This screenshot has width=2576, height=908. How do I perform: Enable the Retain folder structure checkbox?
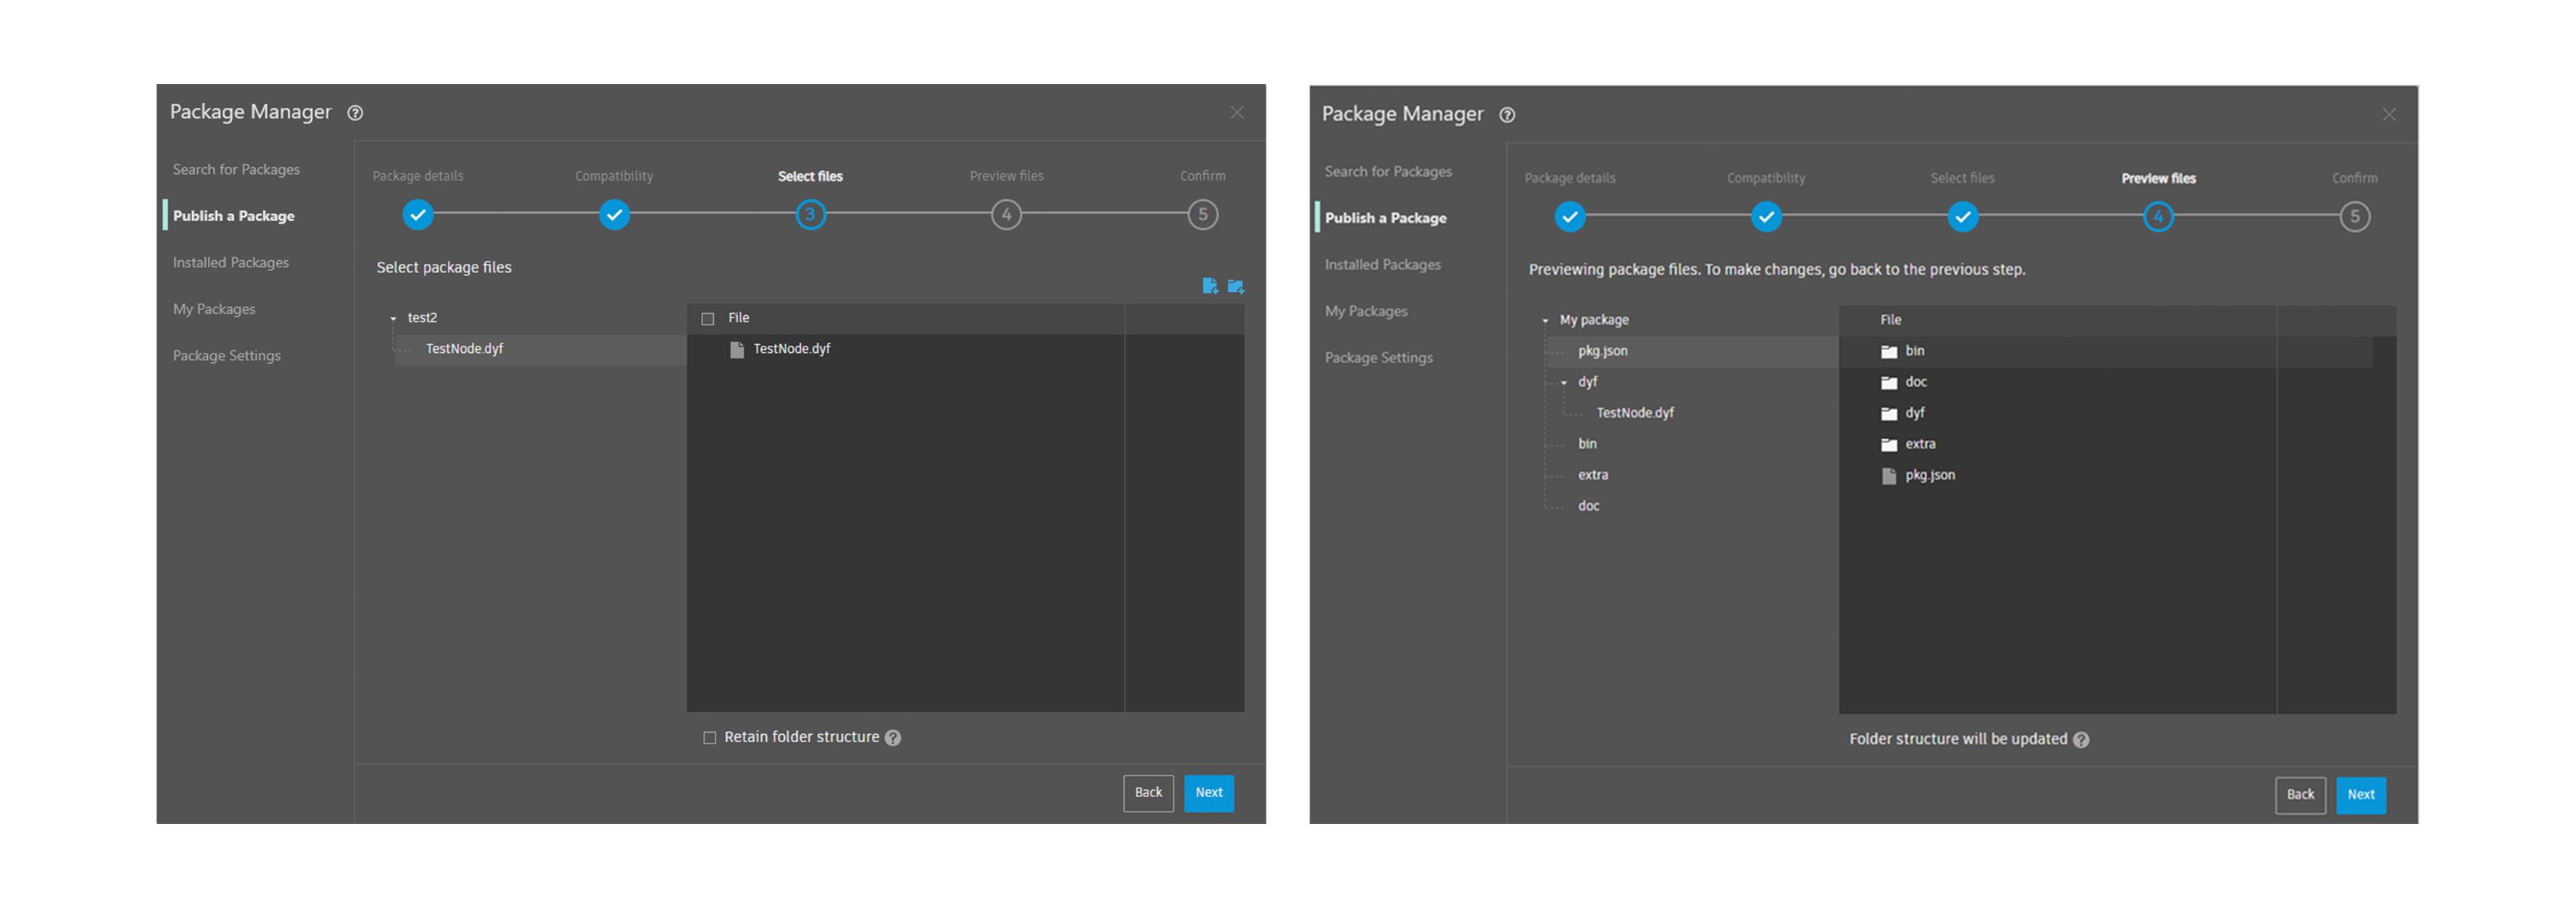pyautogui.click(x=709, y=738)
